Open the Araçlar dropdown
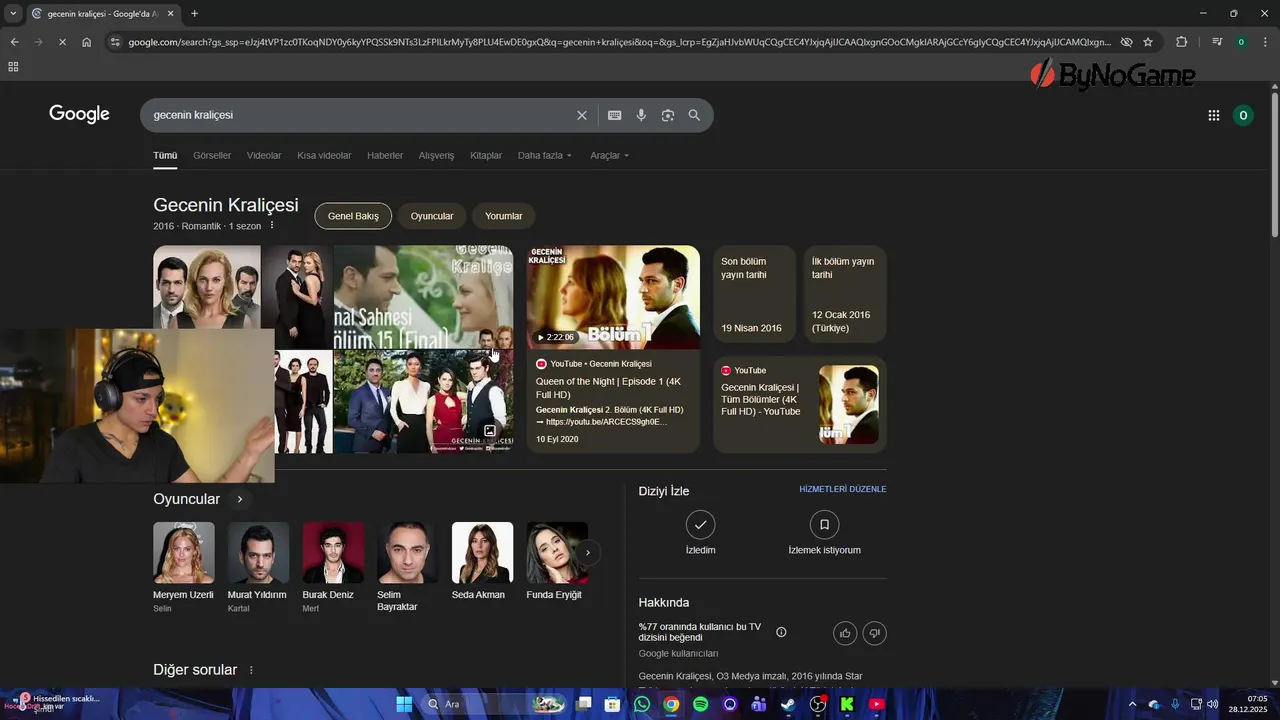1280x720 pixels. point(610,156)
